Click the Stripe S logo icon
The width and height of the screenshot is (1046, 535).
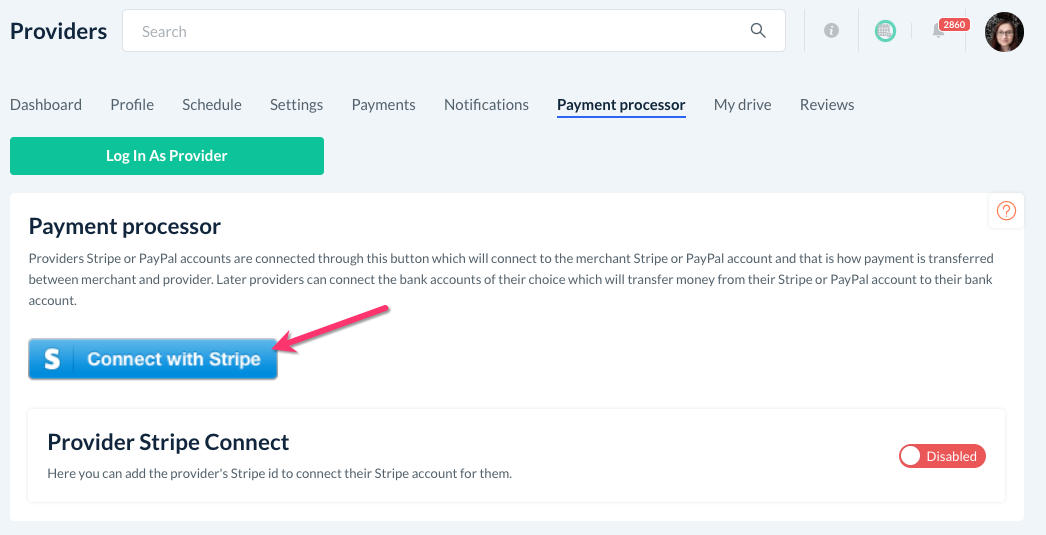coord(52,360)
